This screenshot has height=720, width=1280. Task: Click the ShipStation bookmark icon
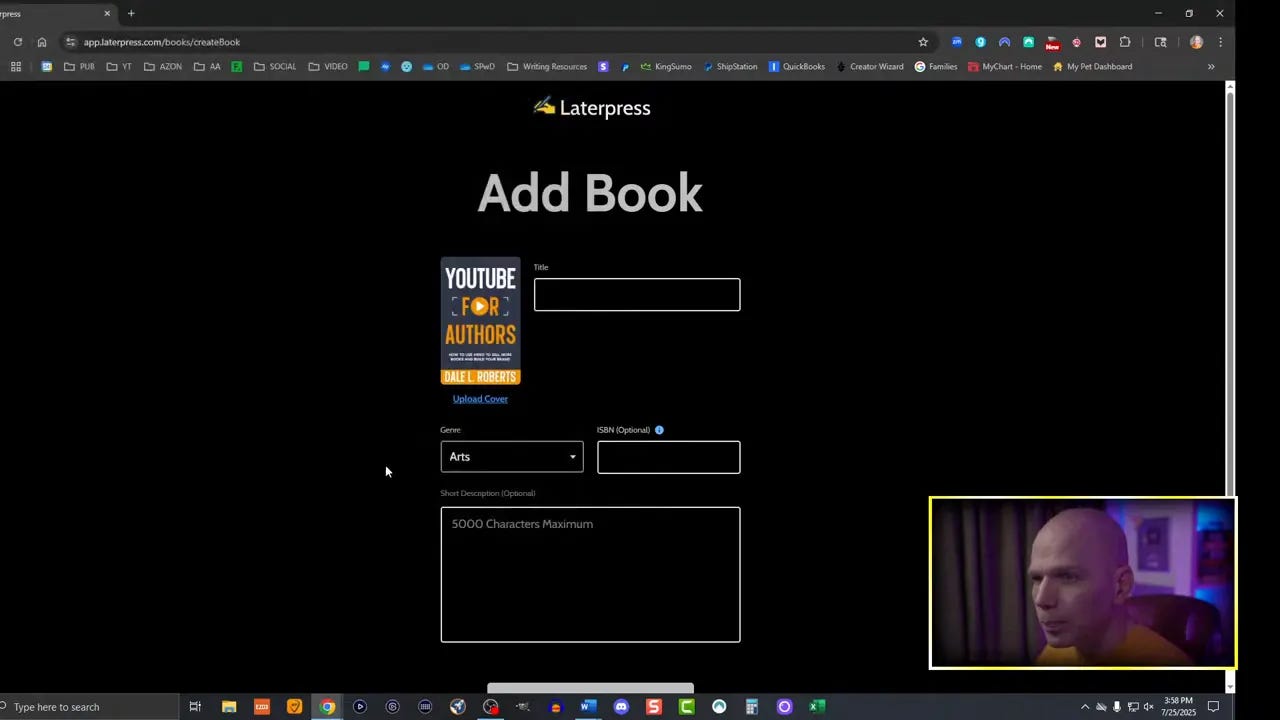730,66
